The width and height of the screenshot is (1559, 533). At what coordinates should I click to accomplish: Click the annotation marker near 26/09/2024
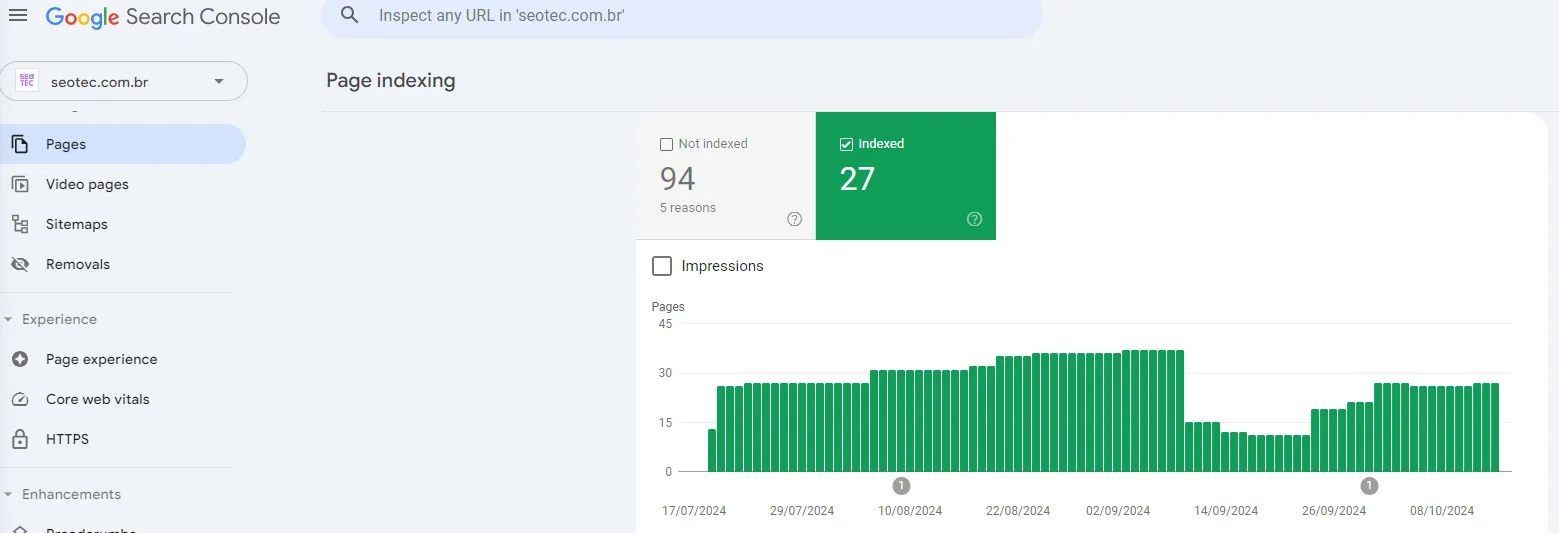[x=1370, y=486]
